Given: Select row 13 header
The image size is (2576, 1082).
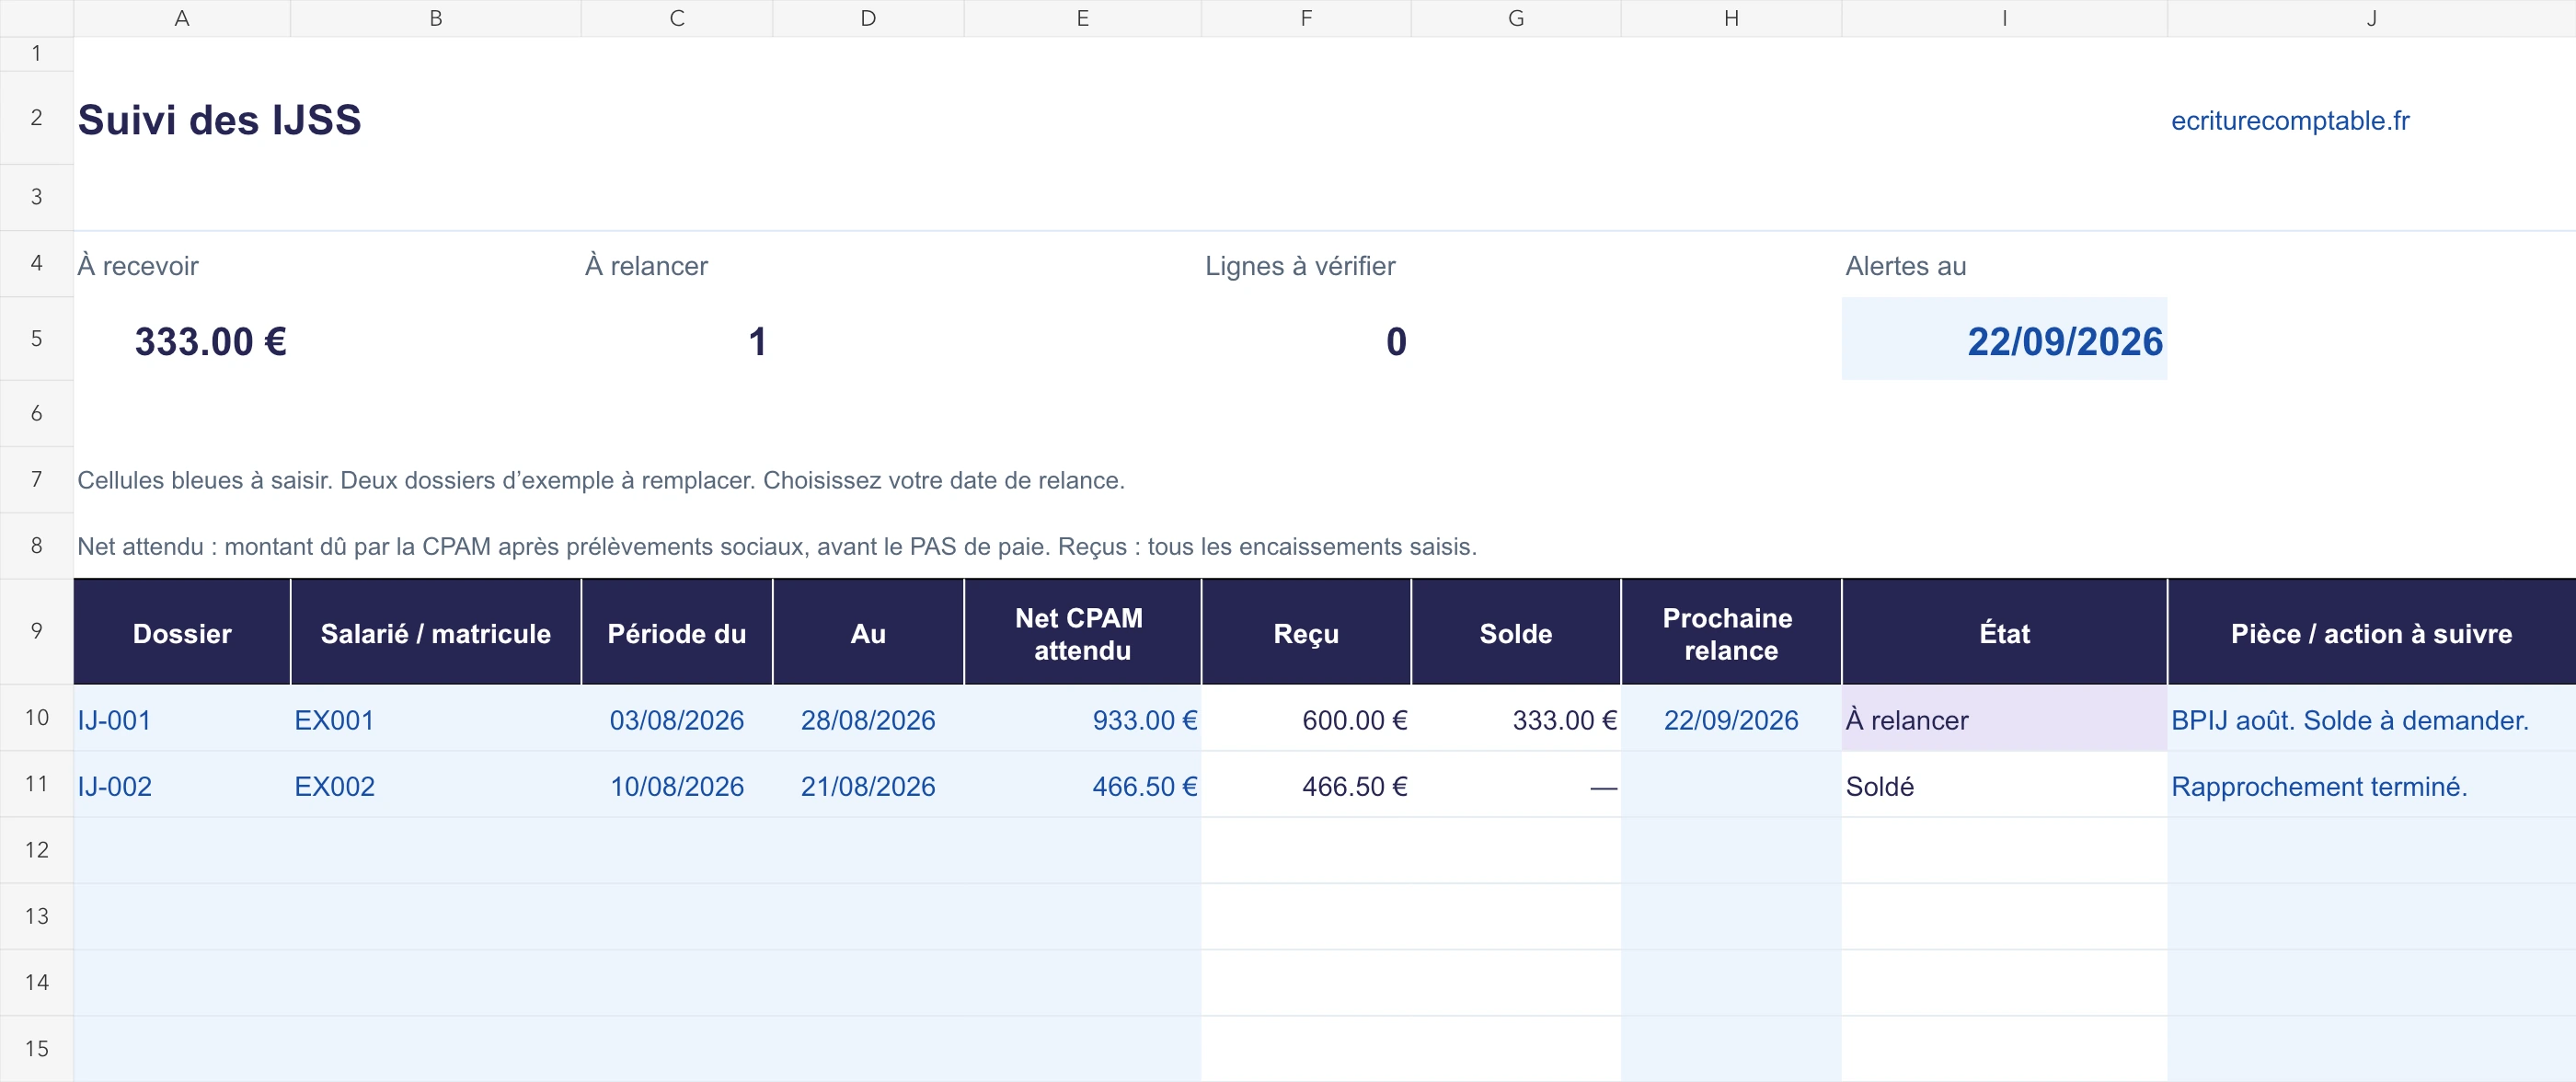Looking at the screenshot, I should [36, 916].
